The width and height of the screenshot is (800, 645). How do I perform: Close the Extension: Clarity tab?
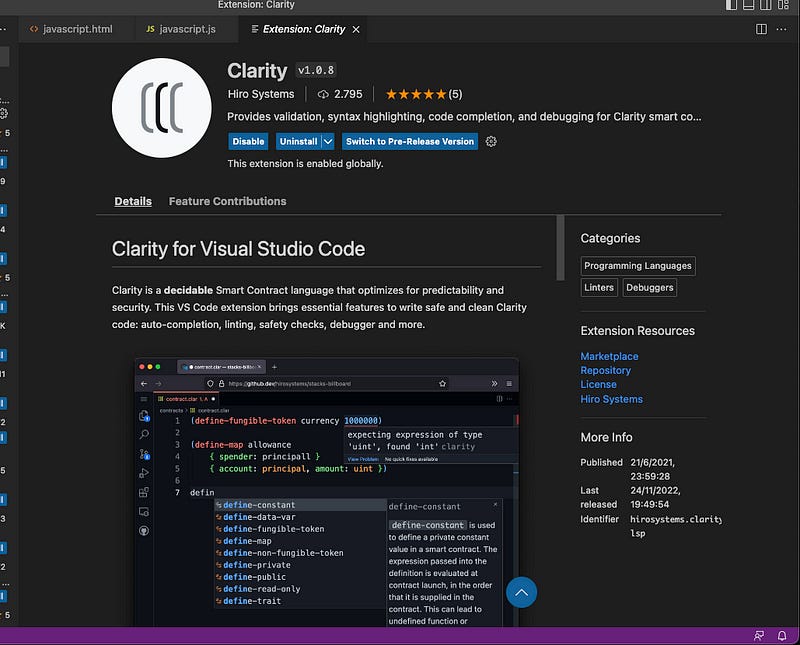click(356, 30)
